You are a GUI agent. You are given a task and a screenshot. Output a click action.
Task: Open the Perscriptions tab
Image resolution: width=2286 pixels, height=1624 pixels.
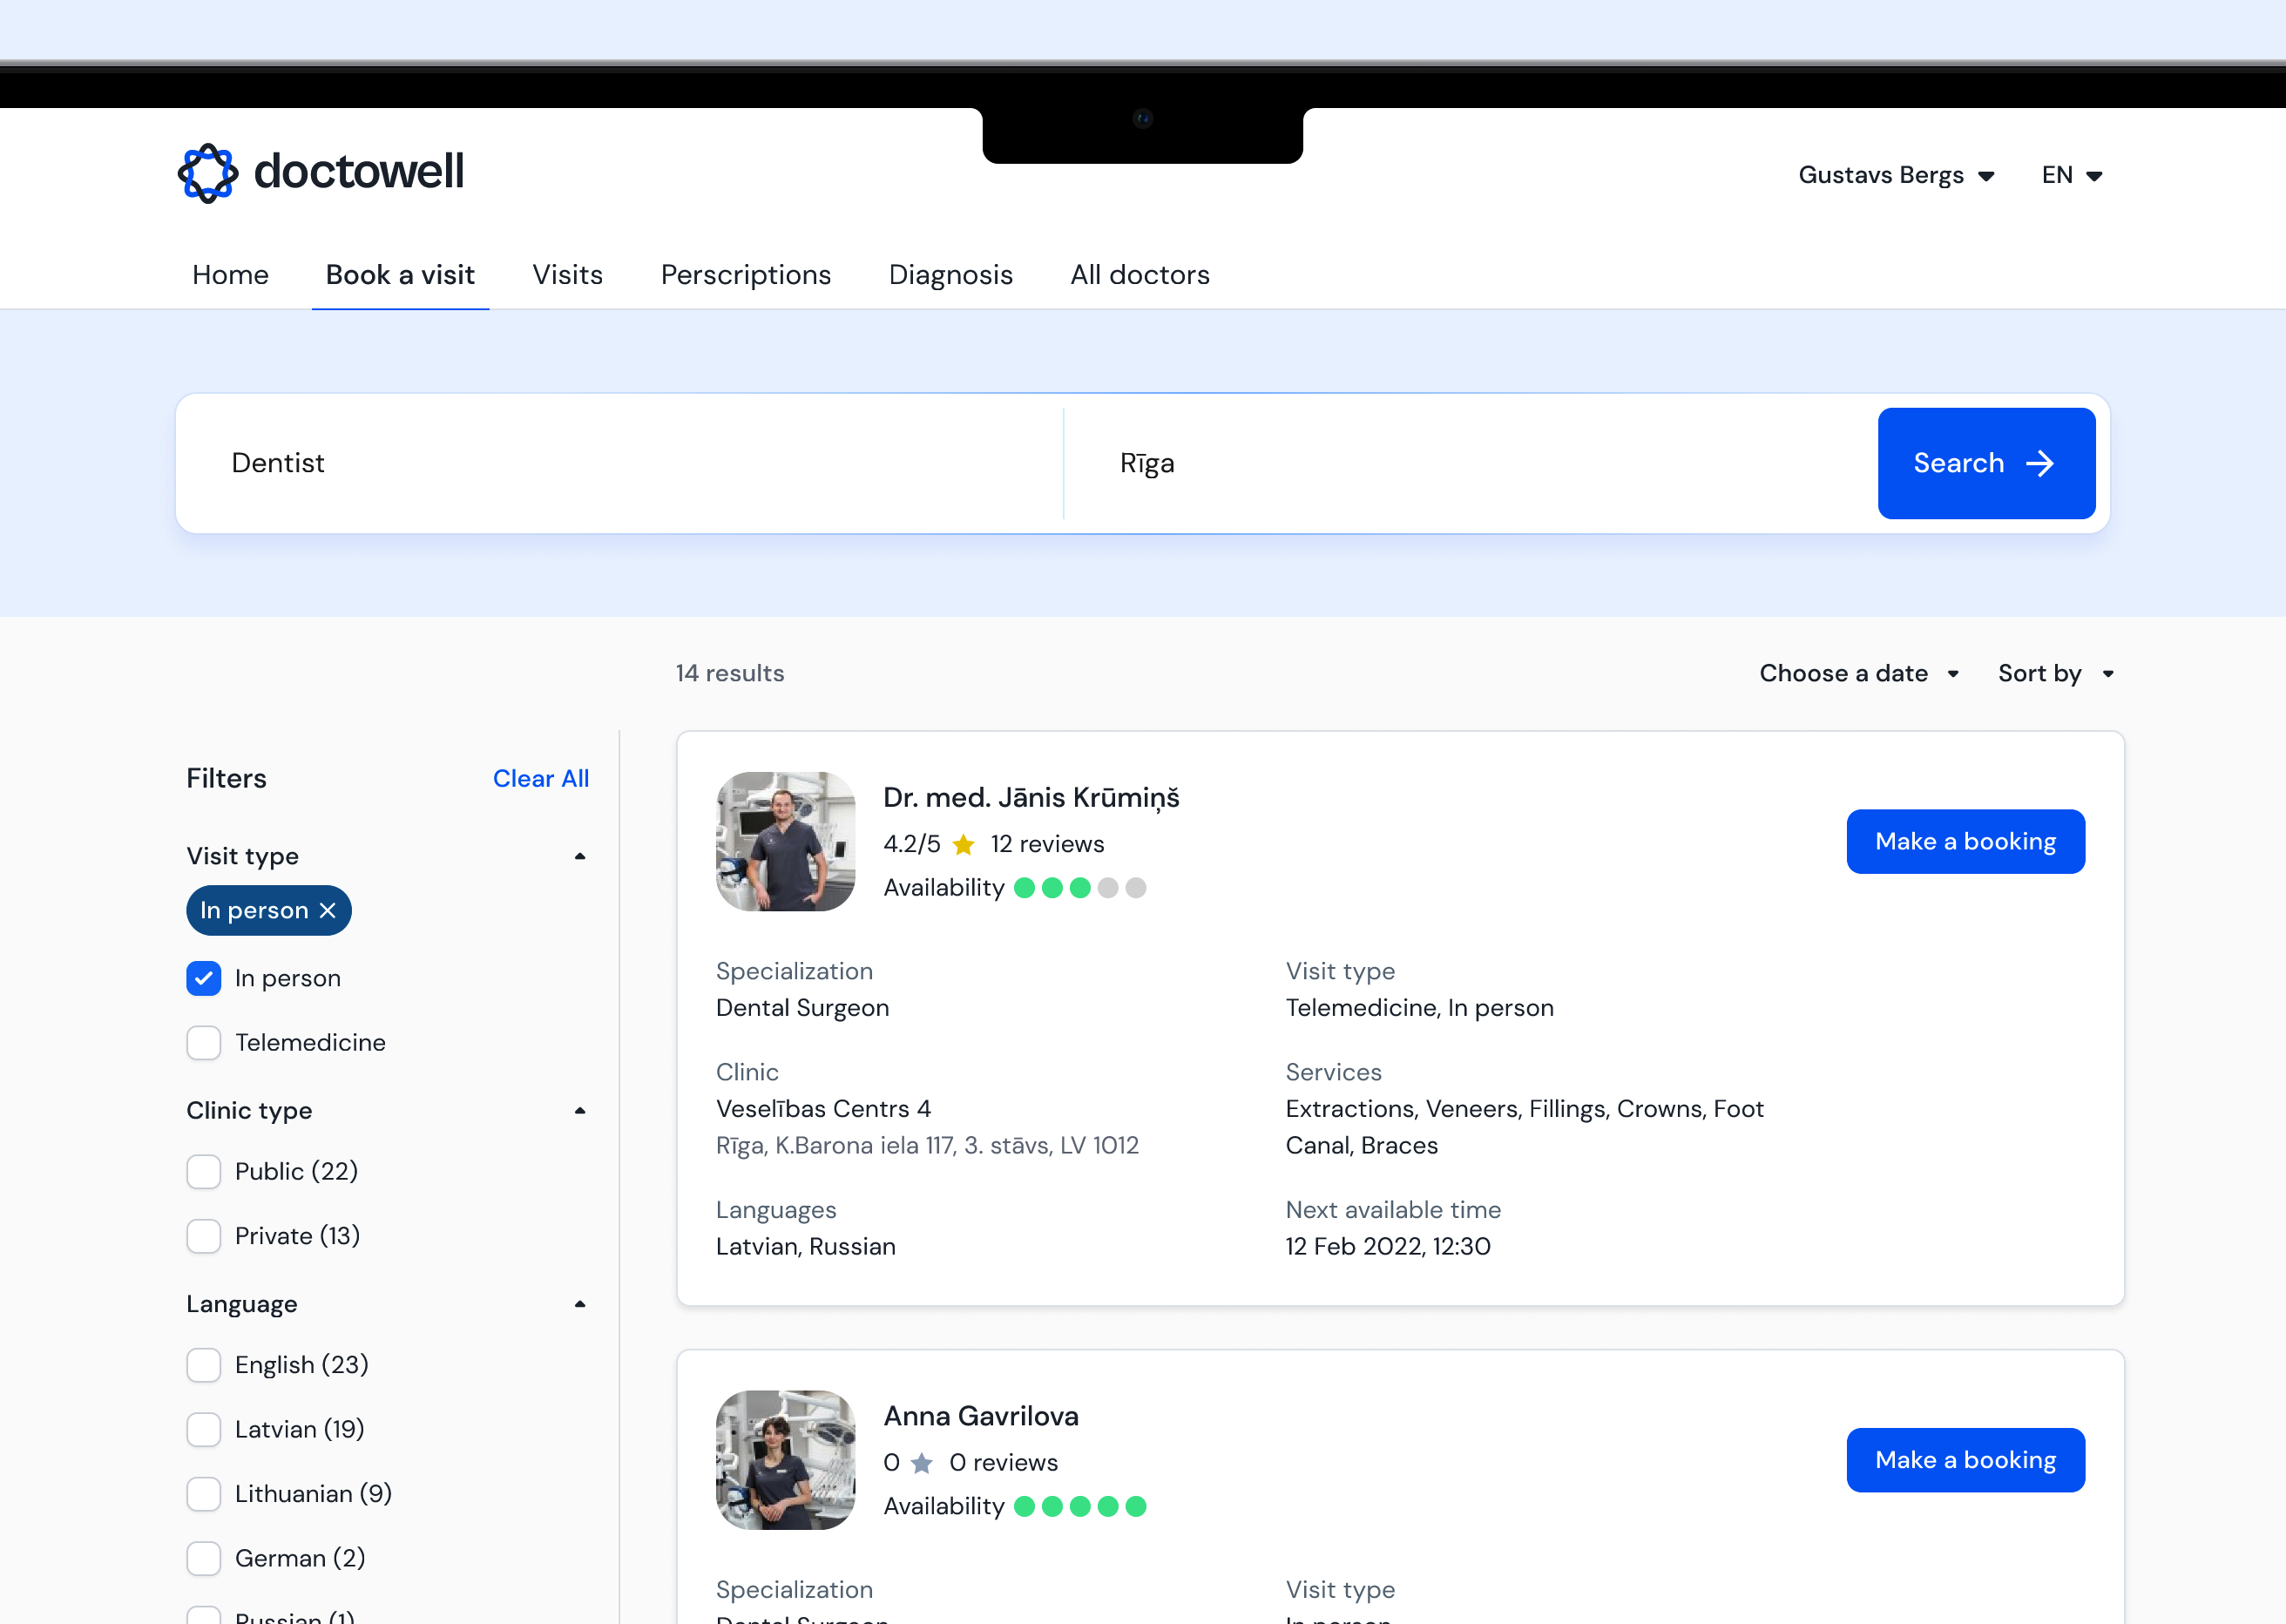(746, 275)
